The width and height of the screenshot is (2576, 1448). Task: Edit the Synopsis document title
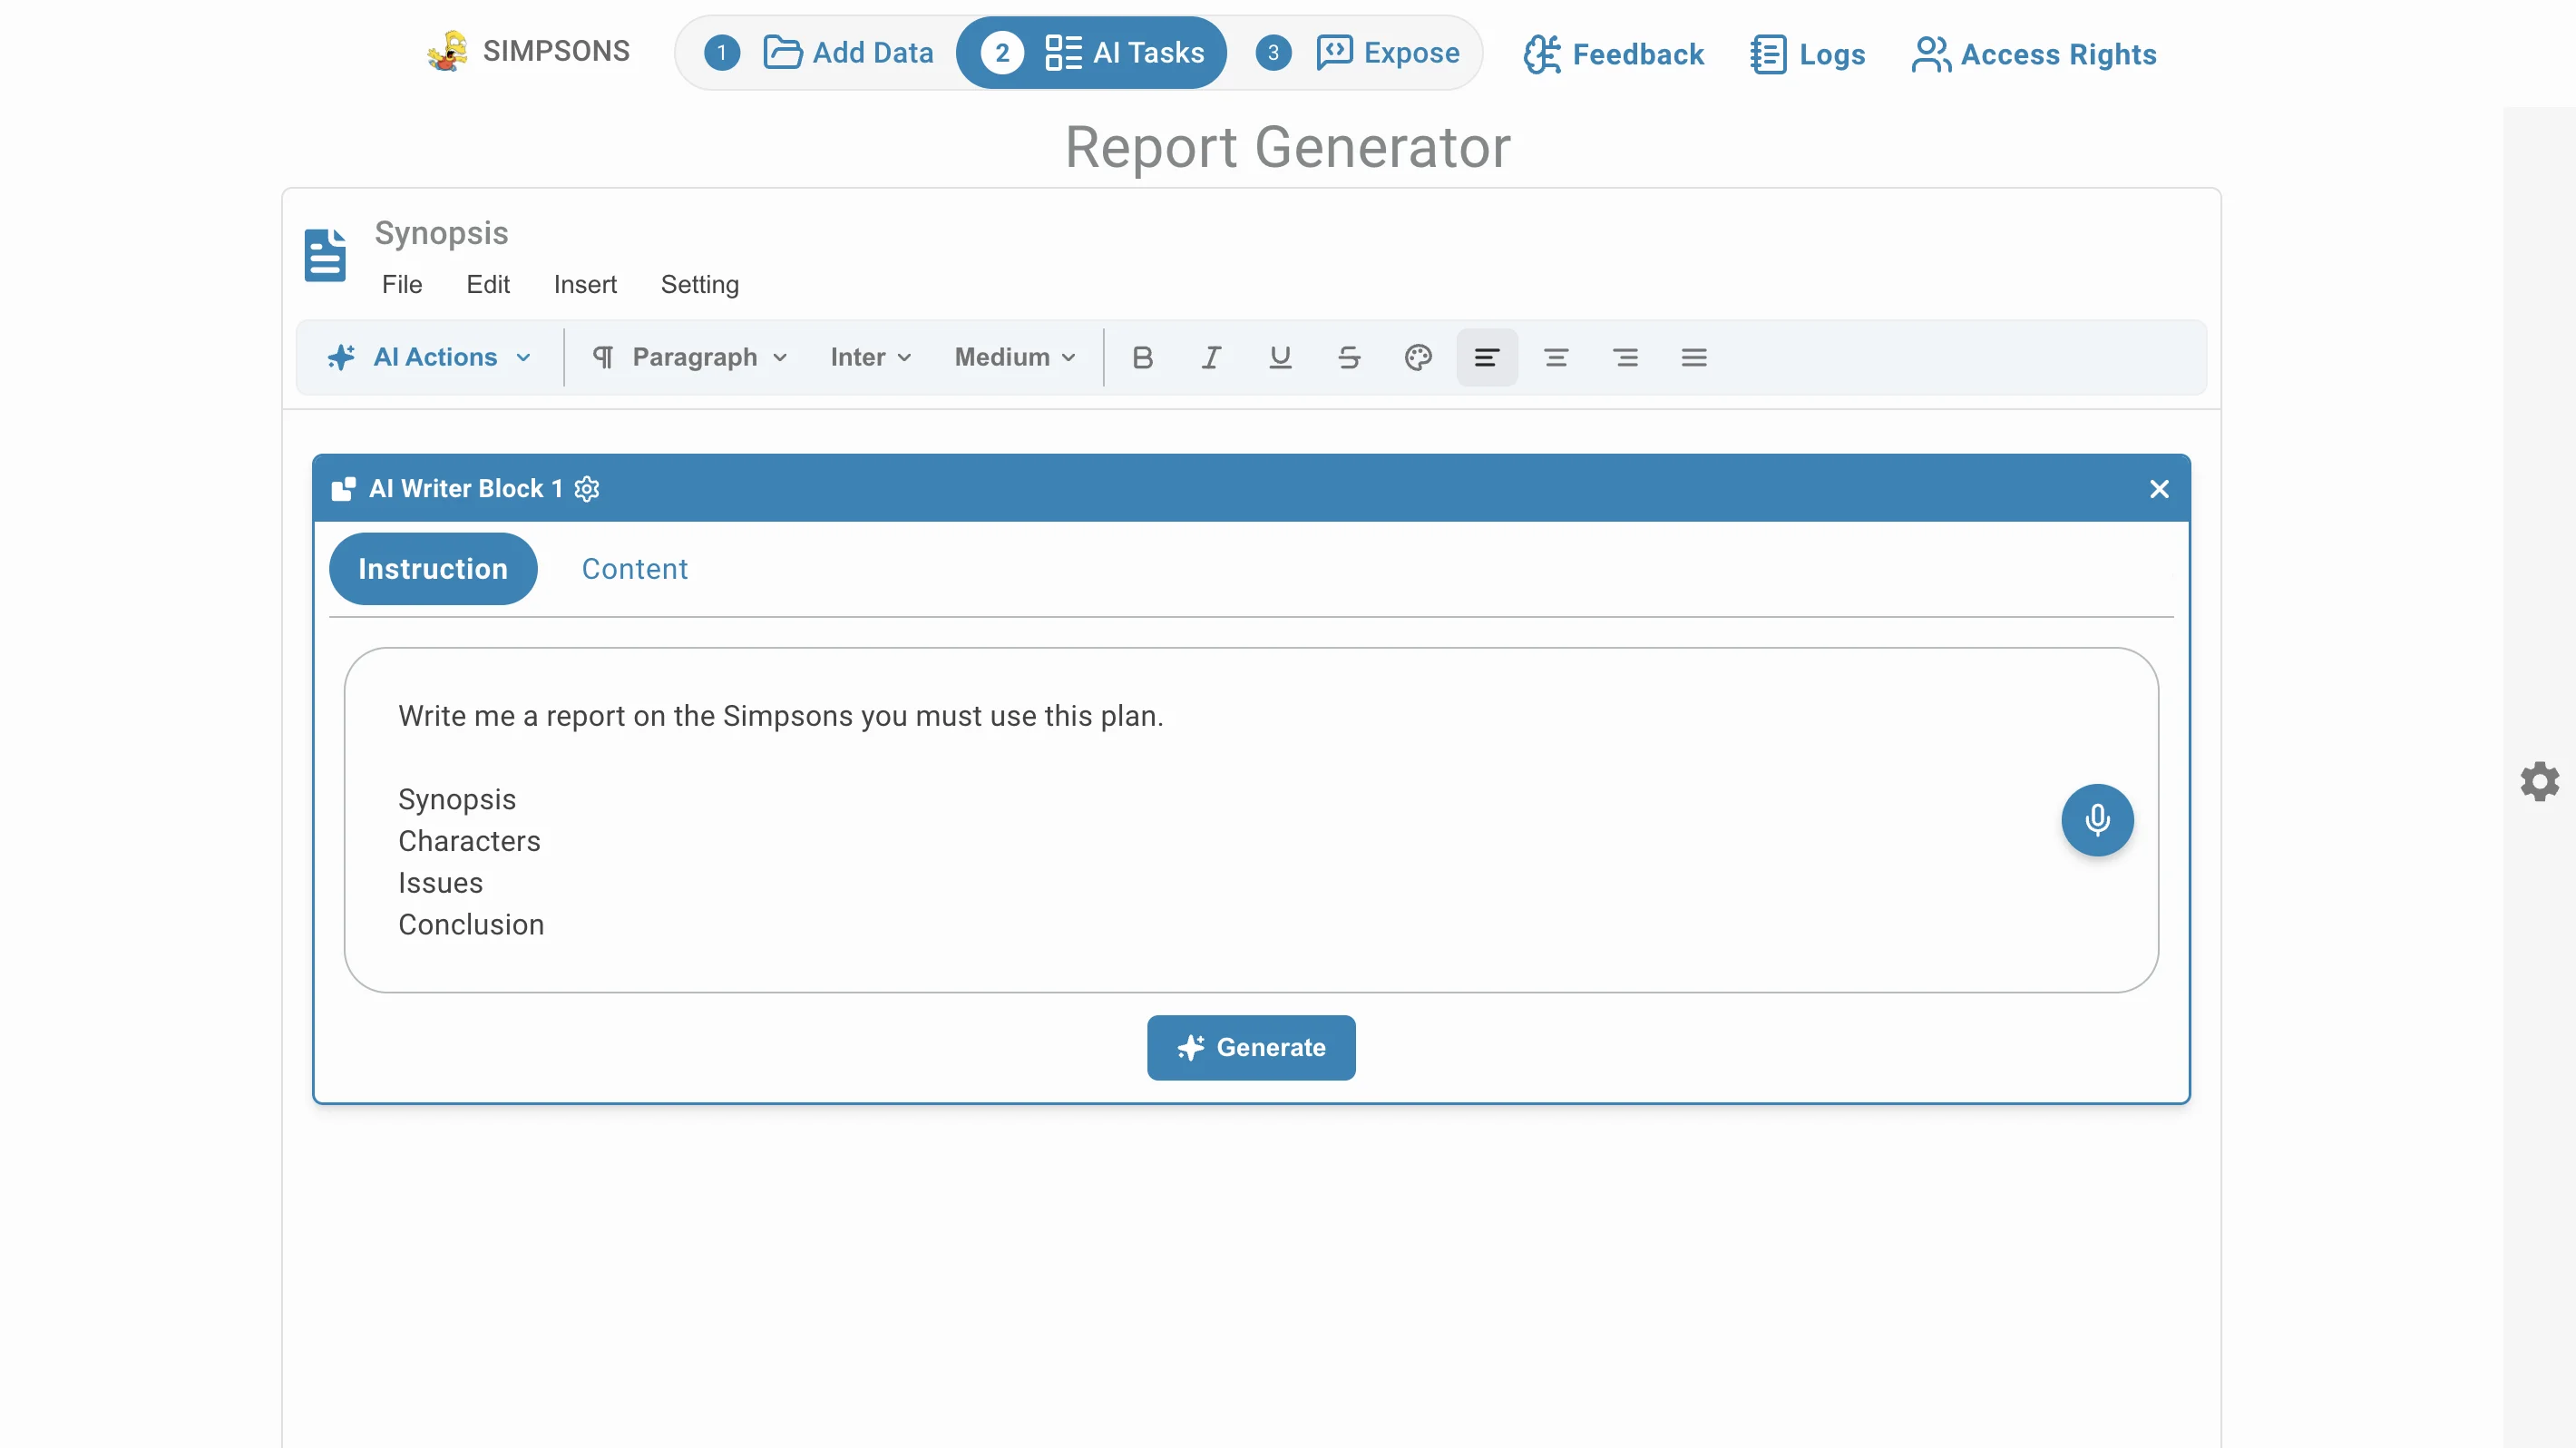(441, 233)
